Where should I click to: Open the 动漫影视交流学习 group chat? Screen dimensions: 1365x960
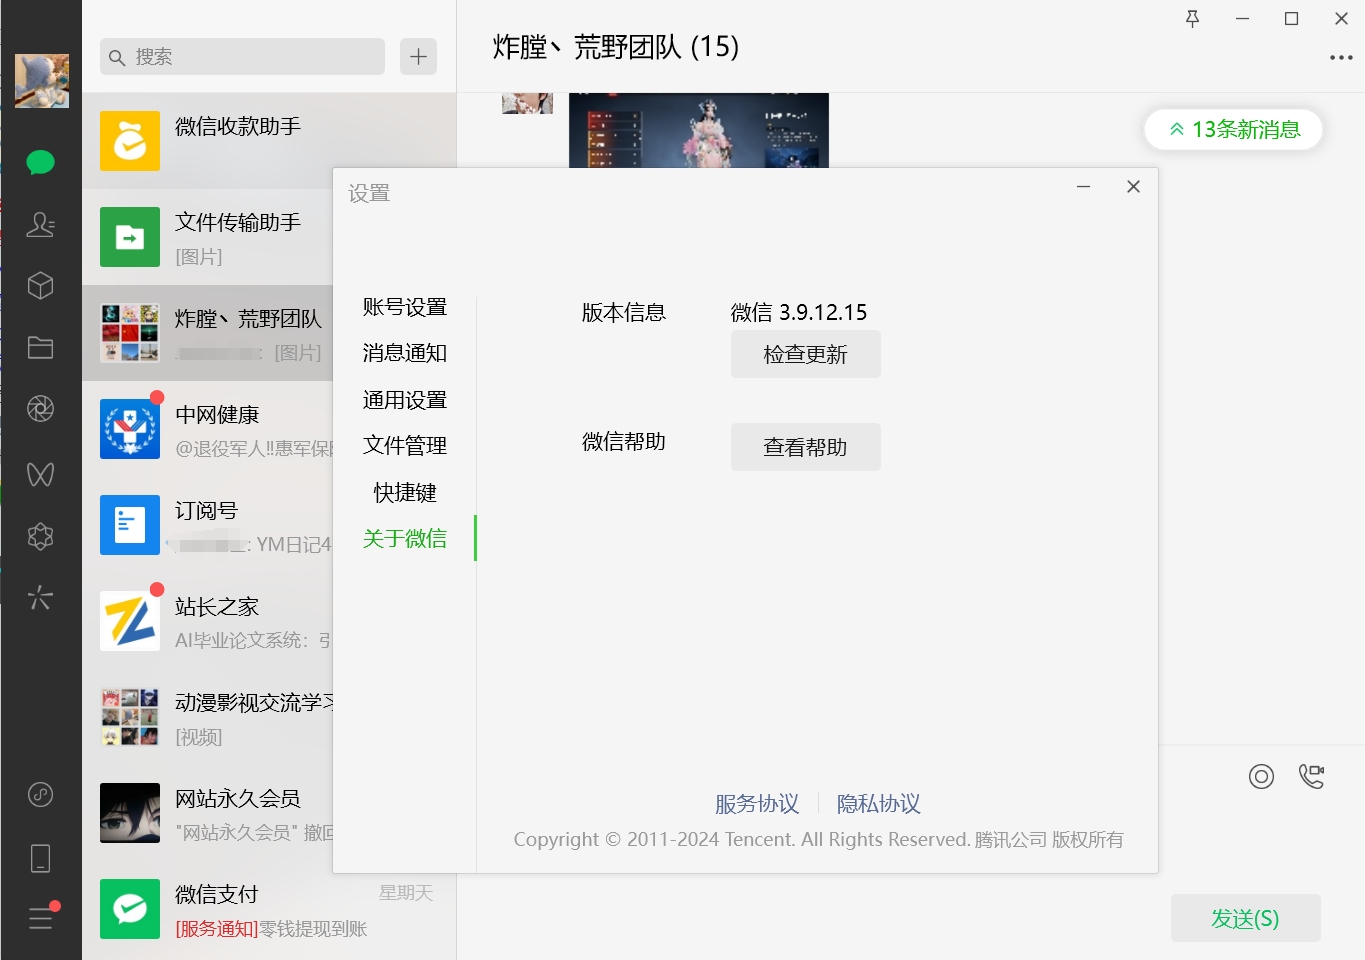coord(208,717)
